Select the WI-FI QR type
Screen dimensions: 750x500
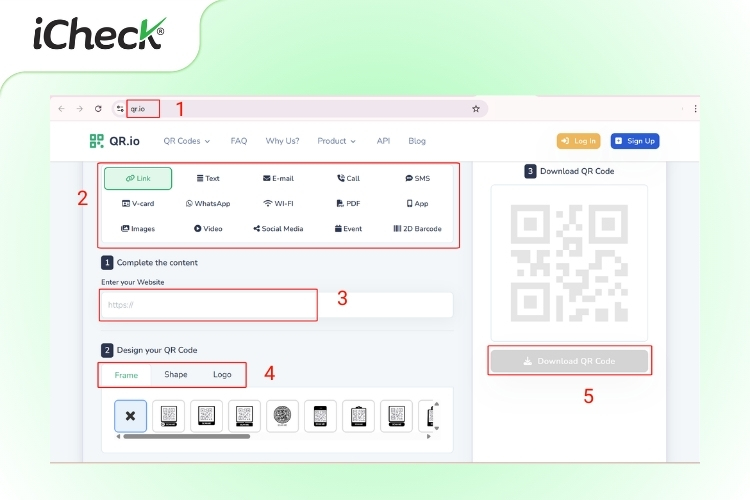coord(278,203)
